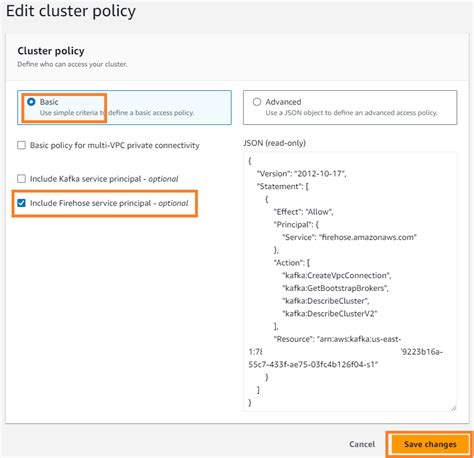The image size is (474, 458).
Task: Cancel editing the cluster policy
Action: pos(362,444)
